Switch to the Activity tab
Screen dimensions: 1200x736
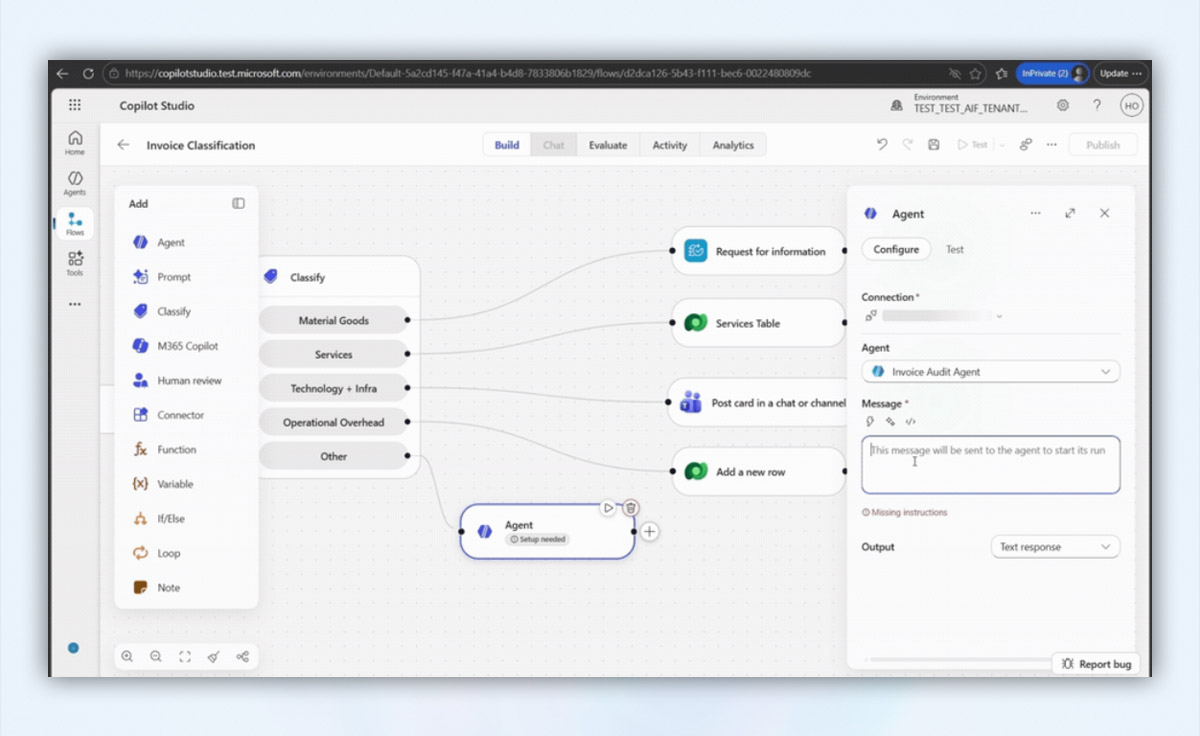(670, 145)
